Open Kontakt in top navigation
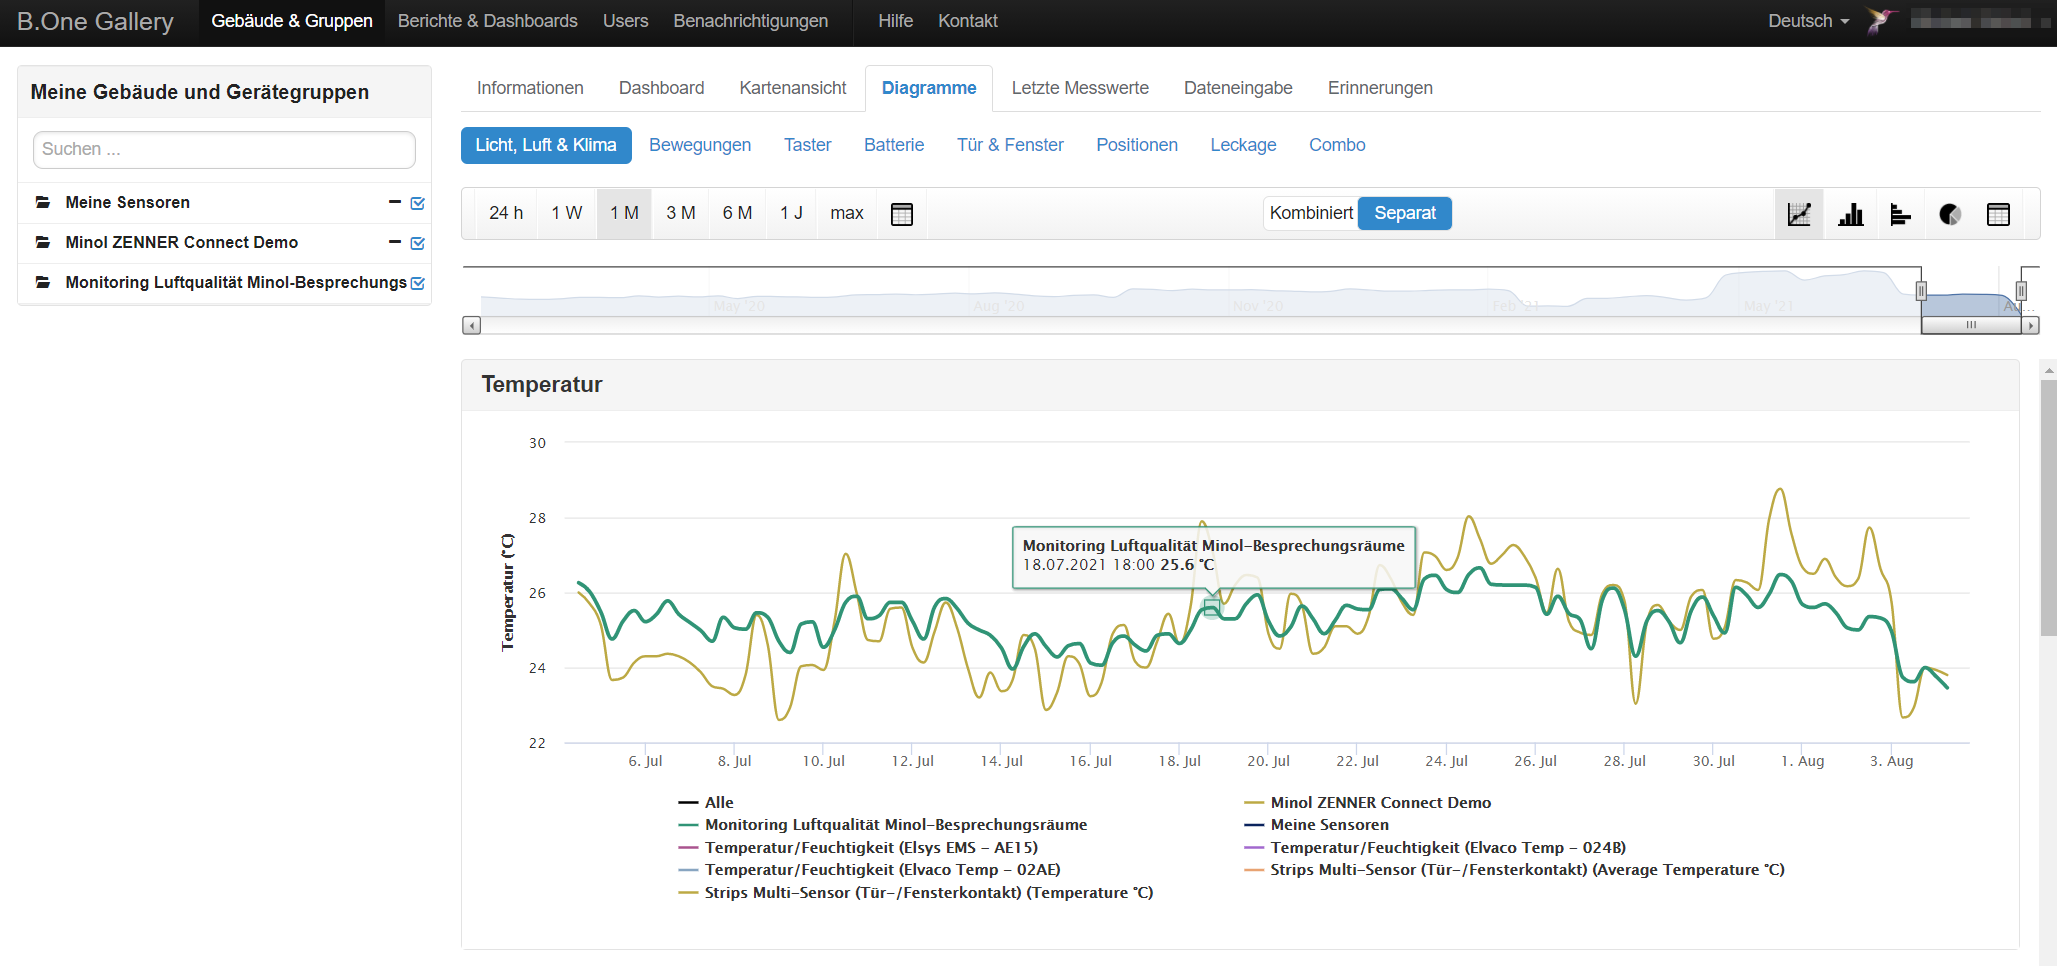This screenshot has width=2057, height=966. pyautogui.click(x=968, y=21)
